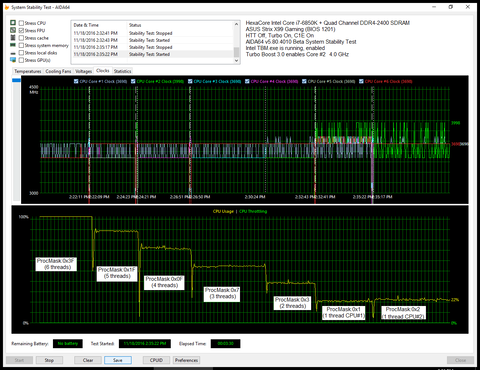Viewport: 480px width, 370px height.
Task: Click the ProcMask:0x3 (2 threads) annotation
Action: (292, 303)
